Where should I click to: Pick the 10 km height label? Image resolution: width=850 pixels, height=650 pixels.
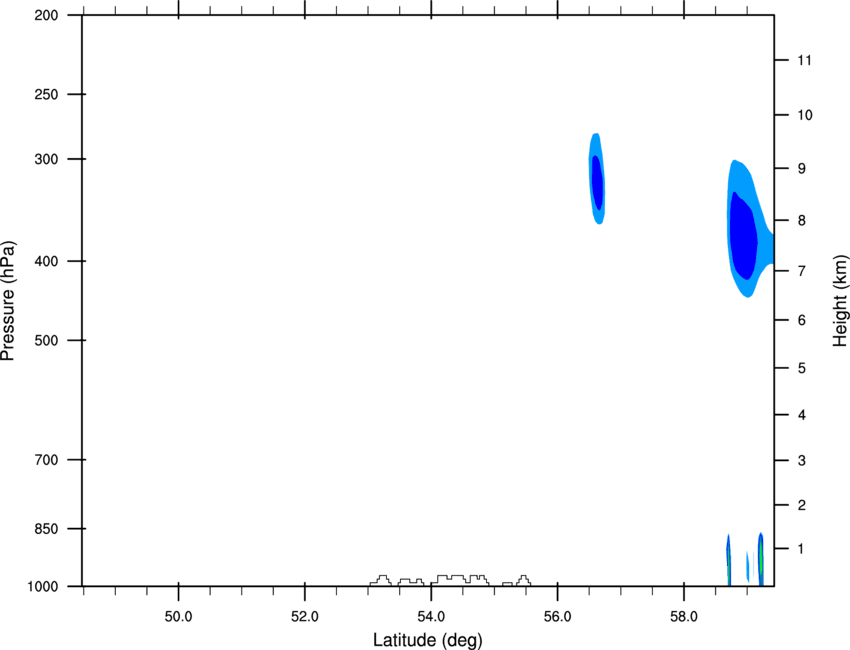pos(805,115)
